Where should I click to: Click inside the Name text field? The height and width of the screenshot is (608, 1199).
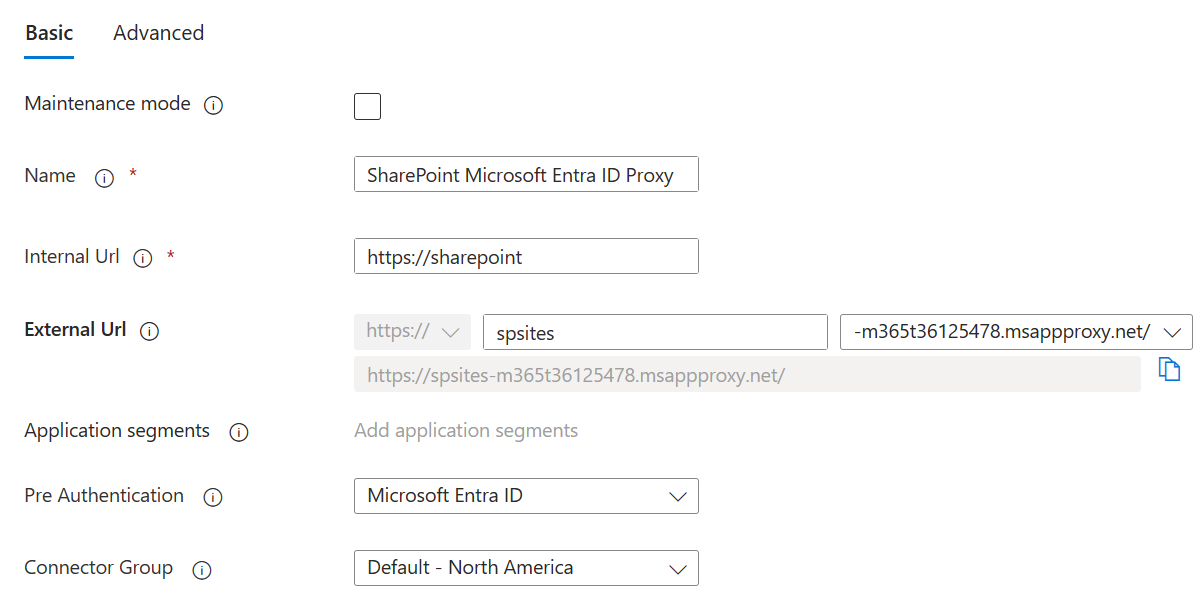tap(525, 174)
